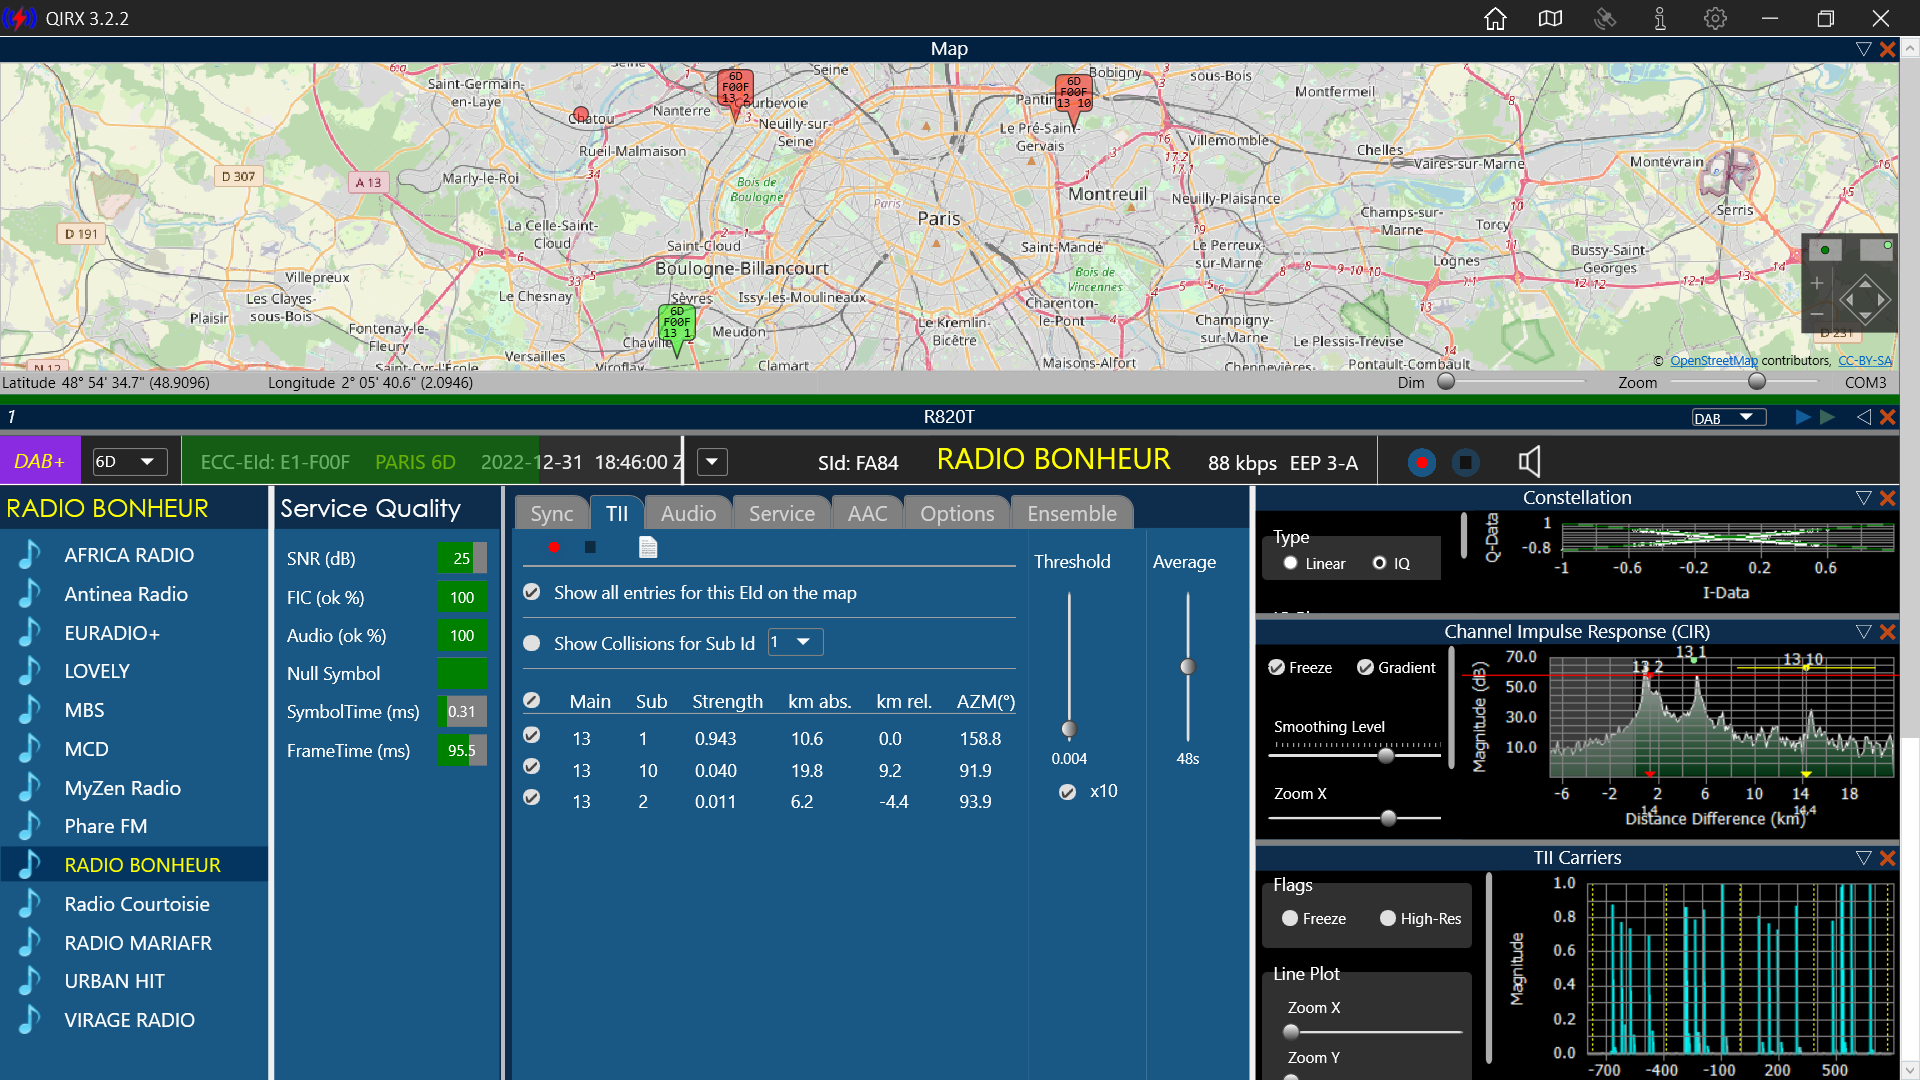Click the map pan navigation control
This screenshot has width=1920, height=1080.
tap(1865, 299)
